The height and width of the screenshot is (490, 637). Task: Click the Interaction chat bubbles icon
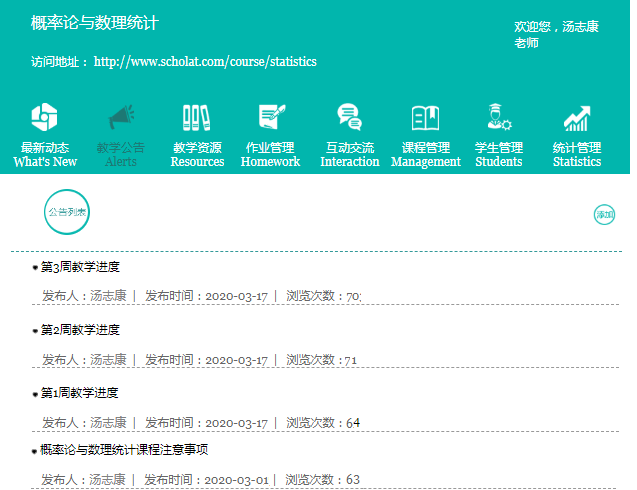349,117
